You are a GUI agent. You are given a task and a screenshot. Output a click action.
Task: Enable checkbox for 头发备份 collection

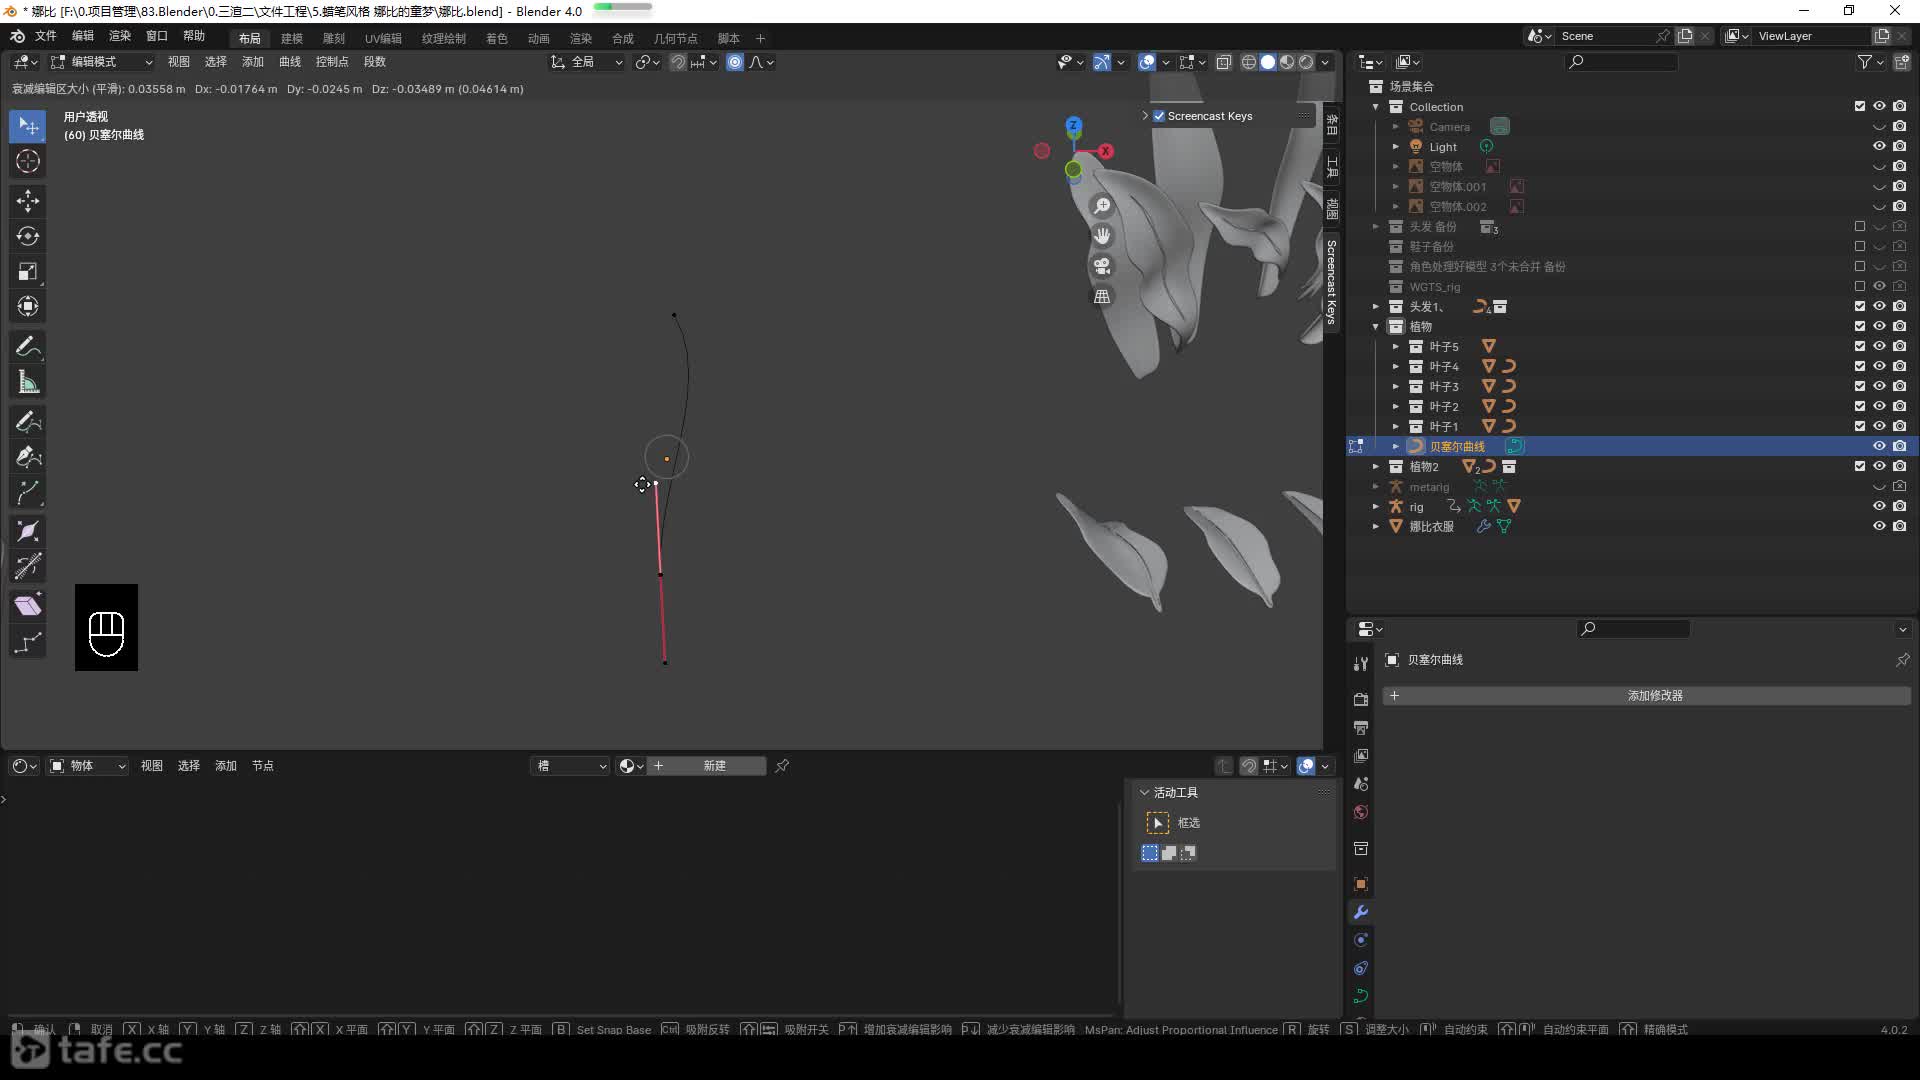(1860, 226)
